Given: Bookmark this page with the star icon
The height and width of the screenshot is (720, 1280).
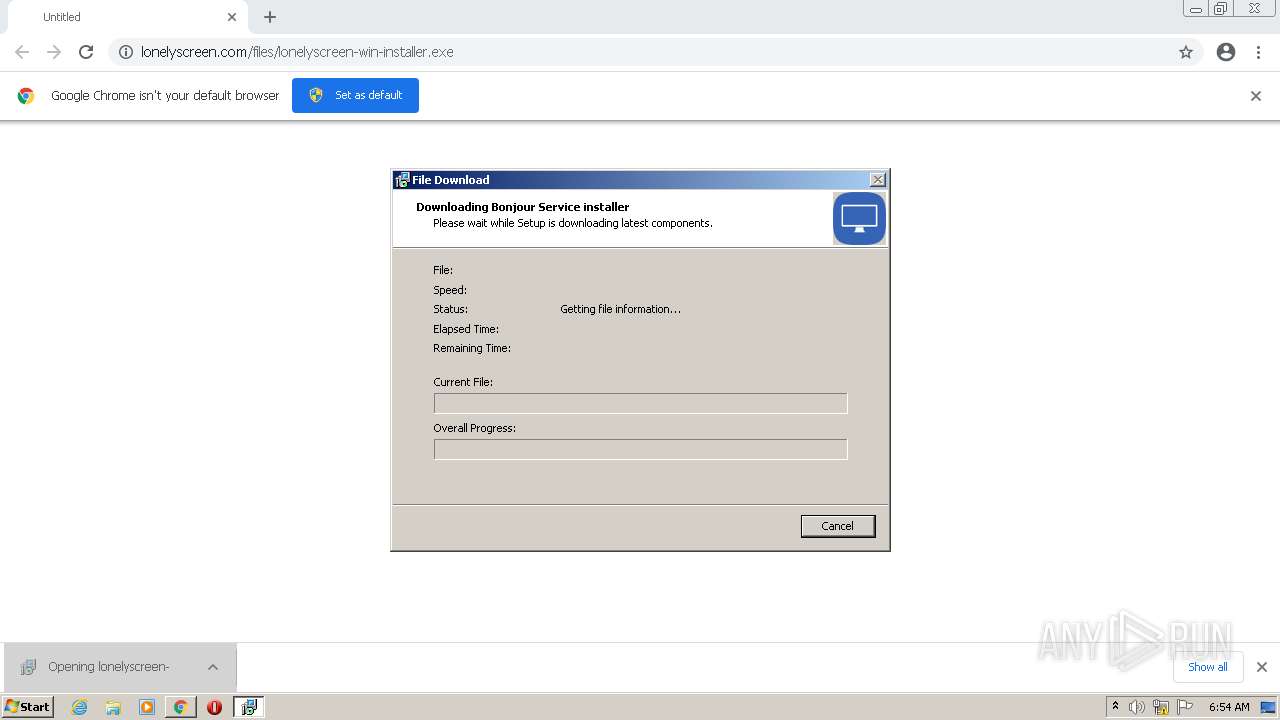Looking at the screenshot, I should [x=1186, y=52].
